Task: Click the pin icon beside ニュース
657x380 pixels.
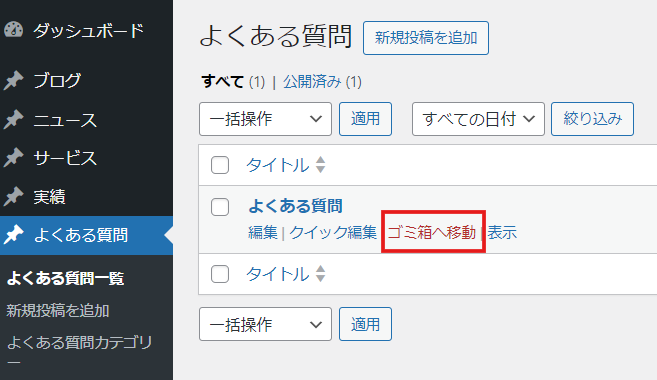Action: click(13, 119)
